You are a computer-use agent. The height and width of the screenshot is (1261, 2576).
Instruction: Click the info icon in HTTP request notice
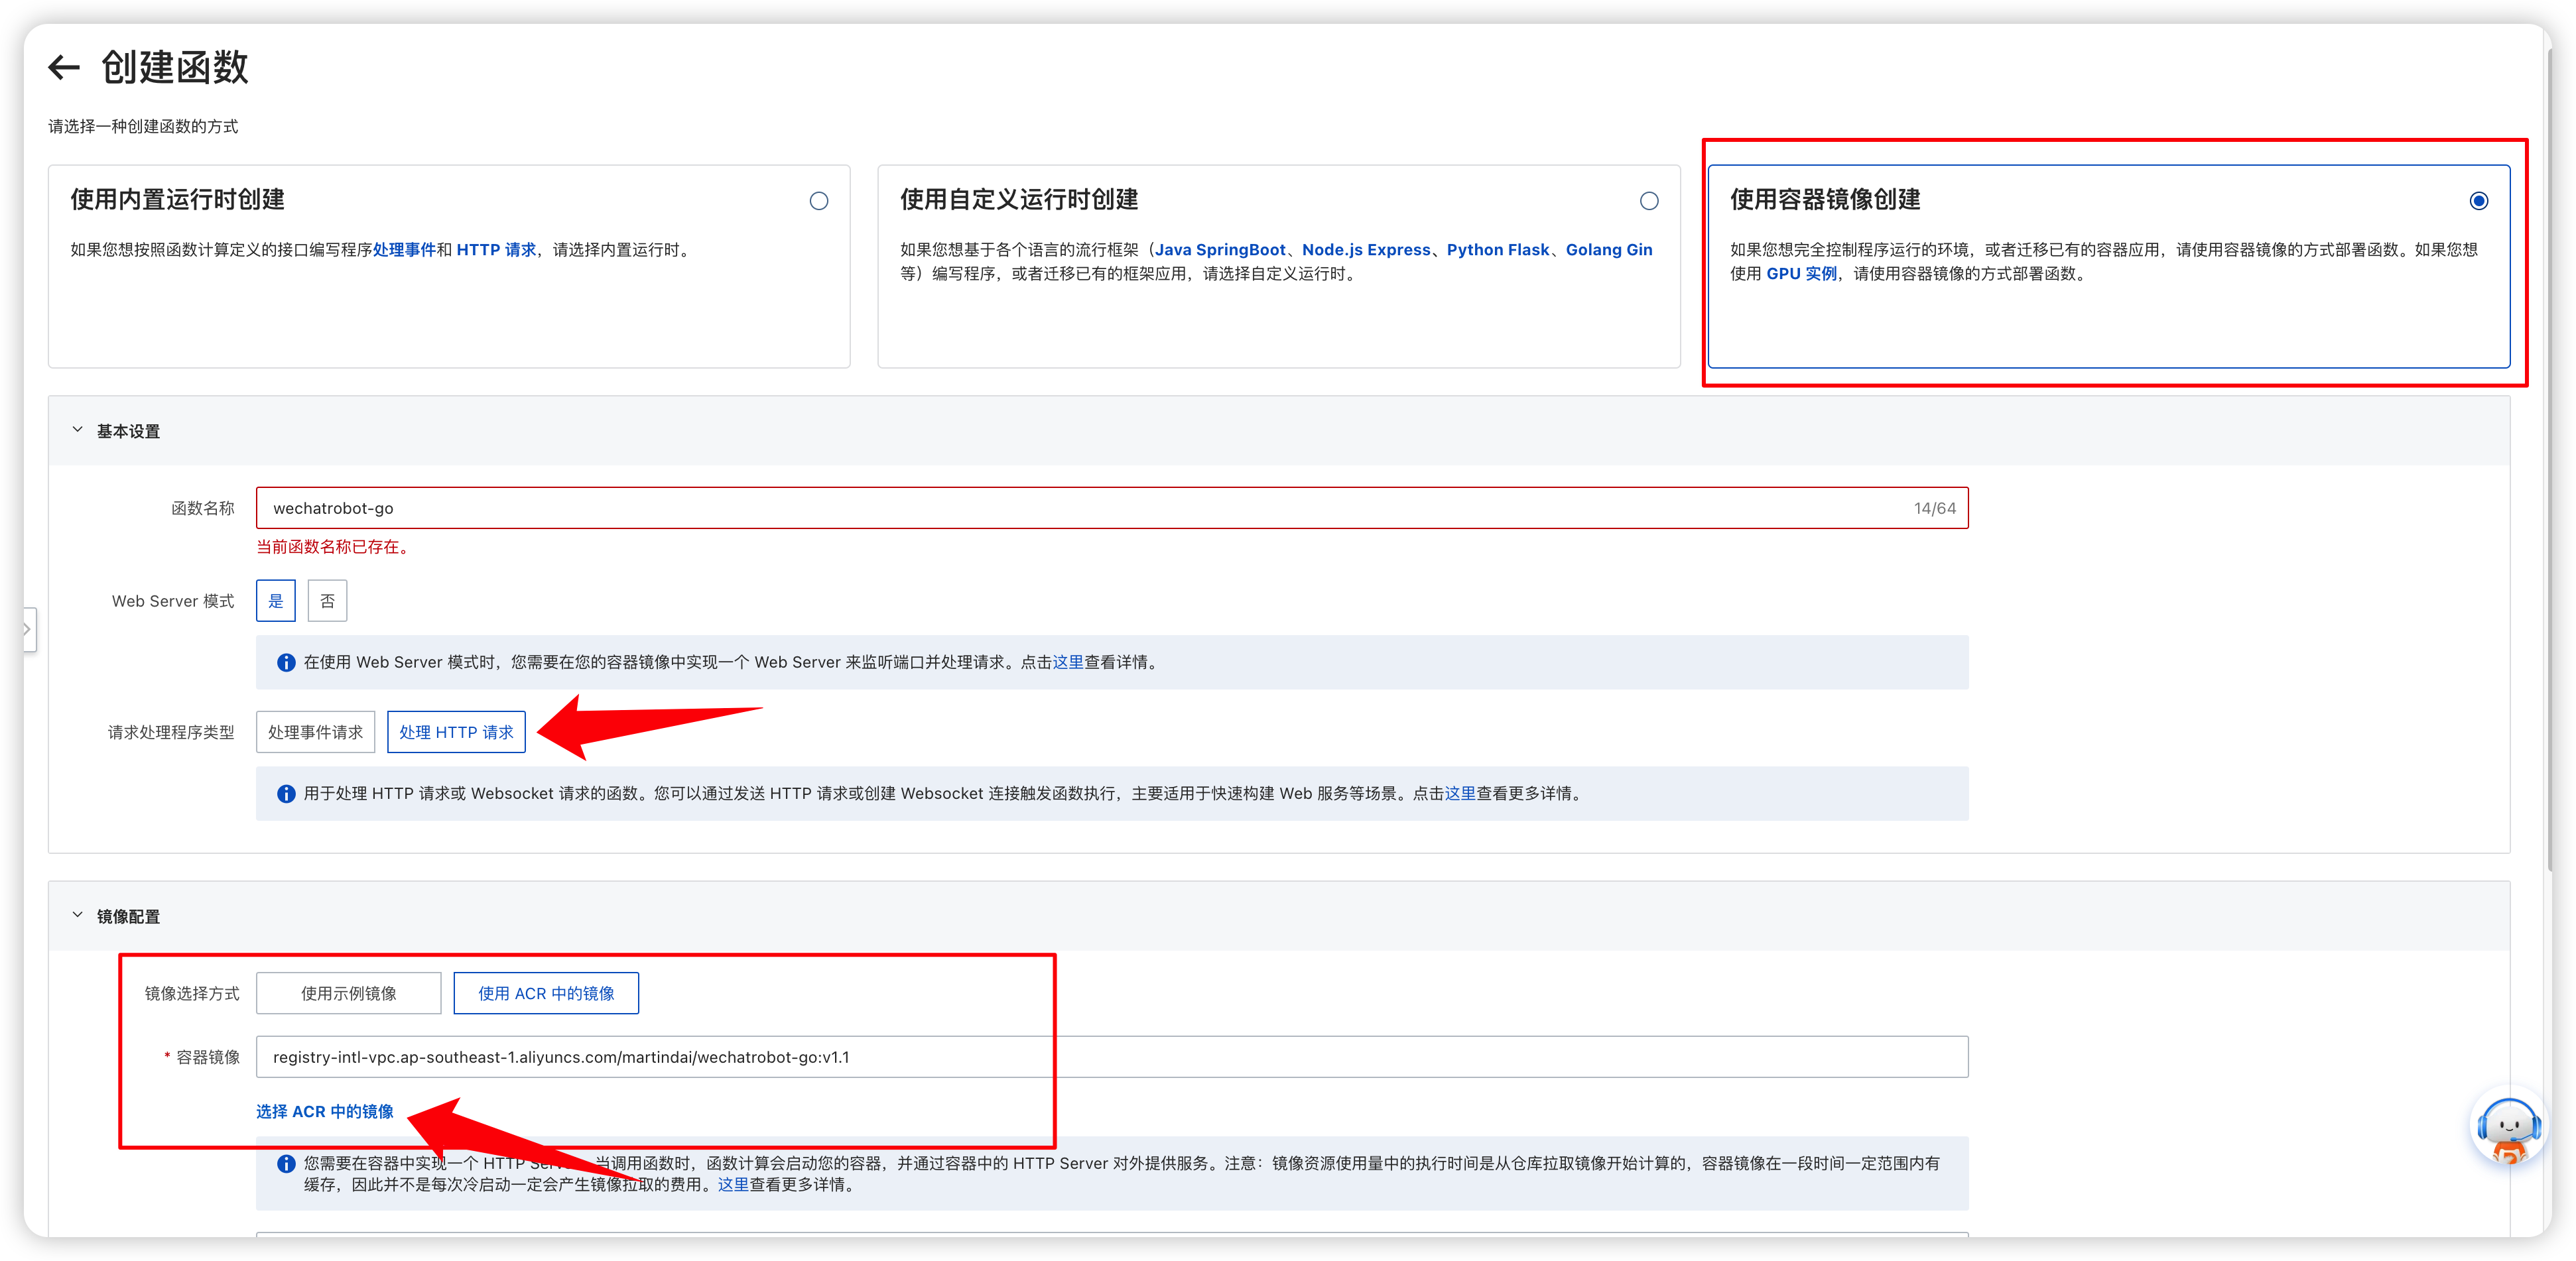coord(286,794)
